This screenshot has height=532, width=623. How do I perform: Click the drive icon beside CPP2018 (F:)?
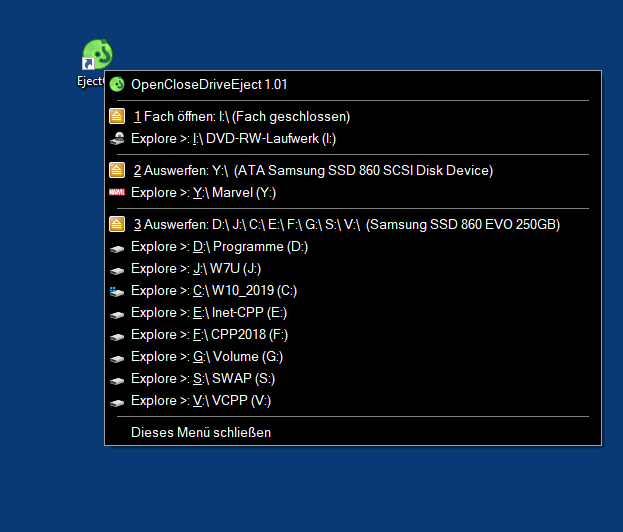[x=117, y=337]
